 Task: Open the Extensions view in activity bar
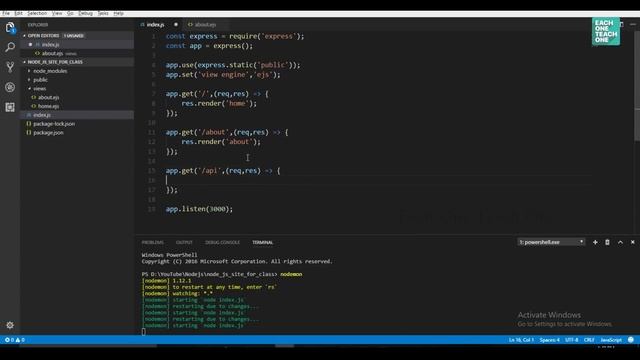pyautogui.click(x=10, y=107)
